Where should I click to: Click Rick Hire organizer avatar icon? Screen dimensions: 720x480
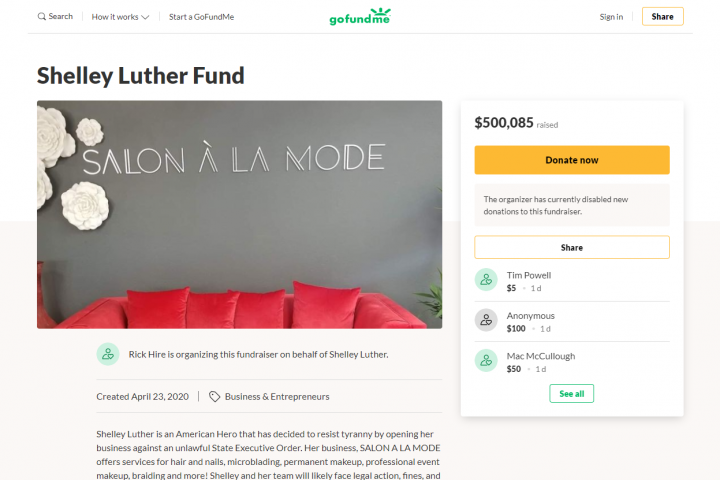[x=108, y=354]
